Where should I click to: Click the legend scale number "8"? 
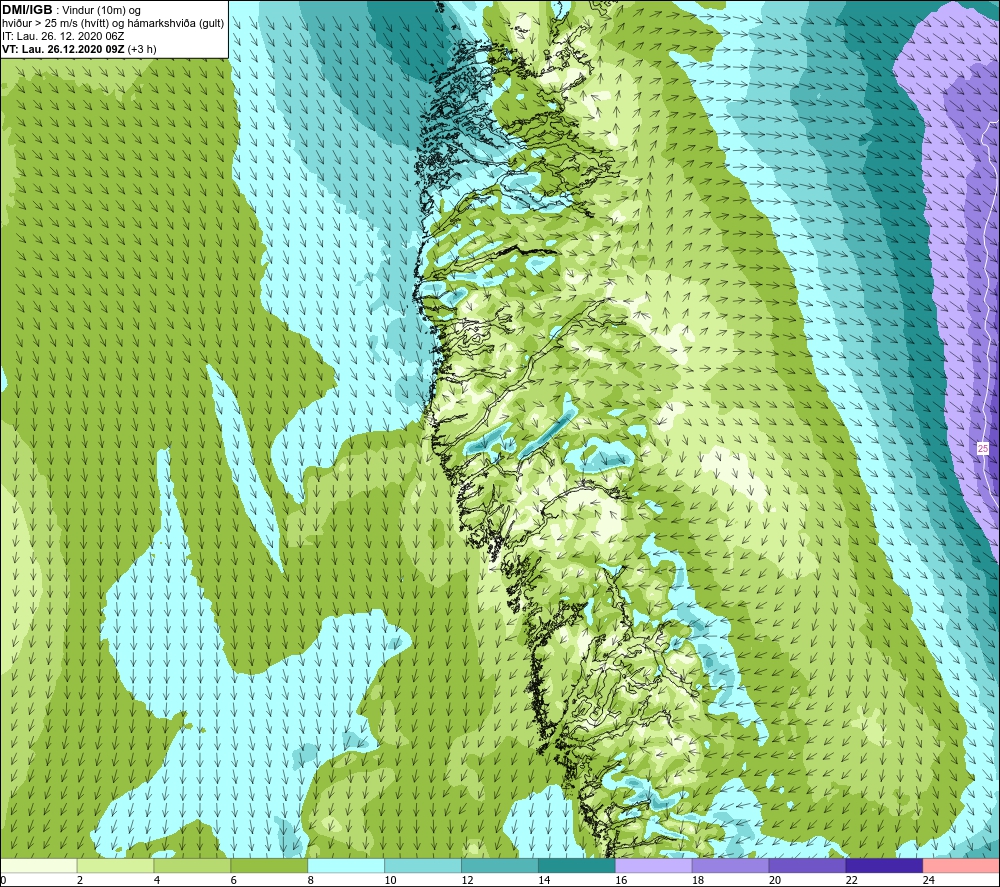pos(311,880)
